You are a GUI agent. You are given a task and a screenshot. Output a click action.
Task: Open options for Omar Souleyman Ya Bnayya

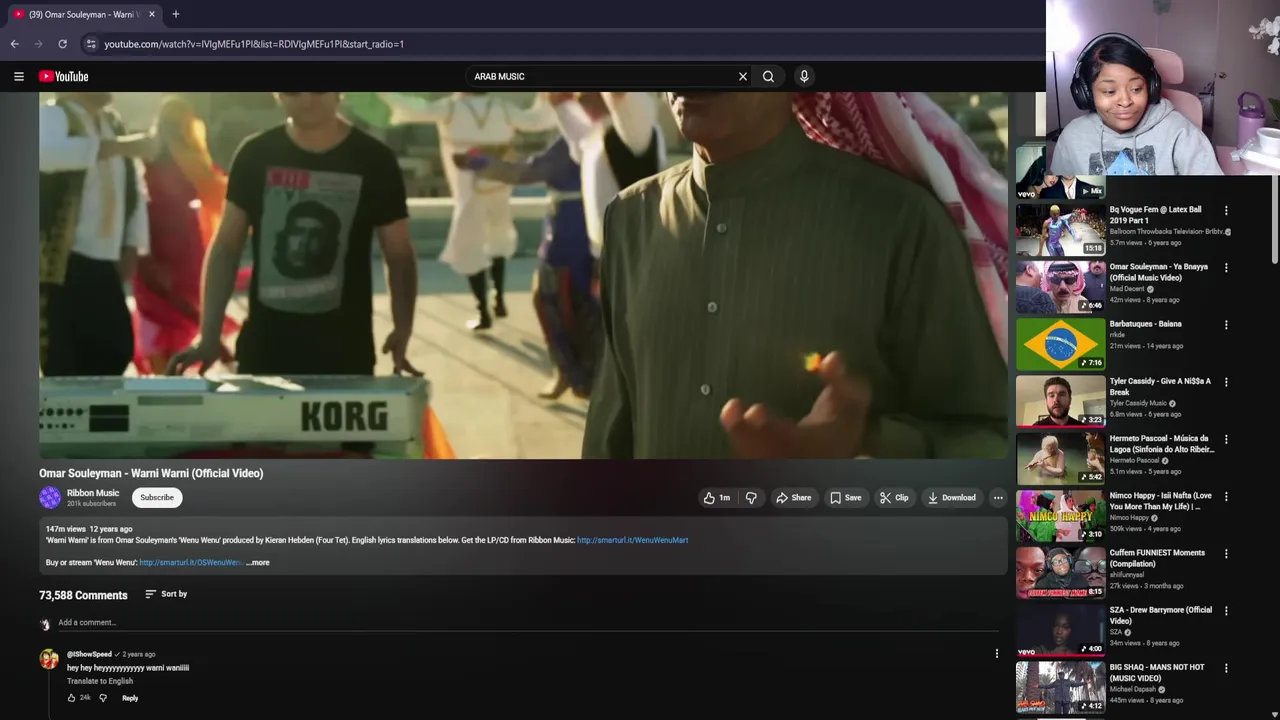click(x=1226, y=268)
